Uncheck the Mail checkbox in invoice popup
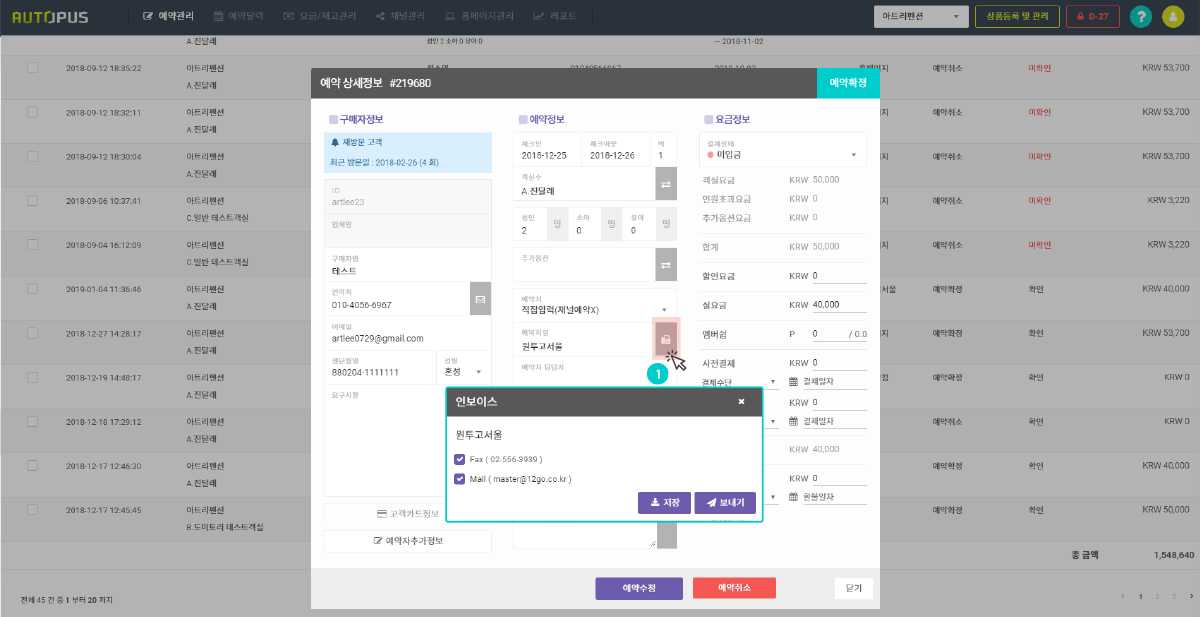The height and width of the screenshot is (617, 1200). (459, 479)
